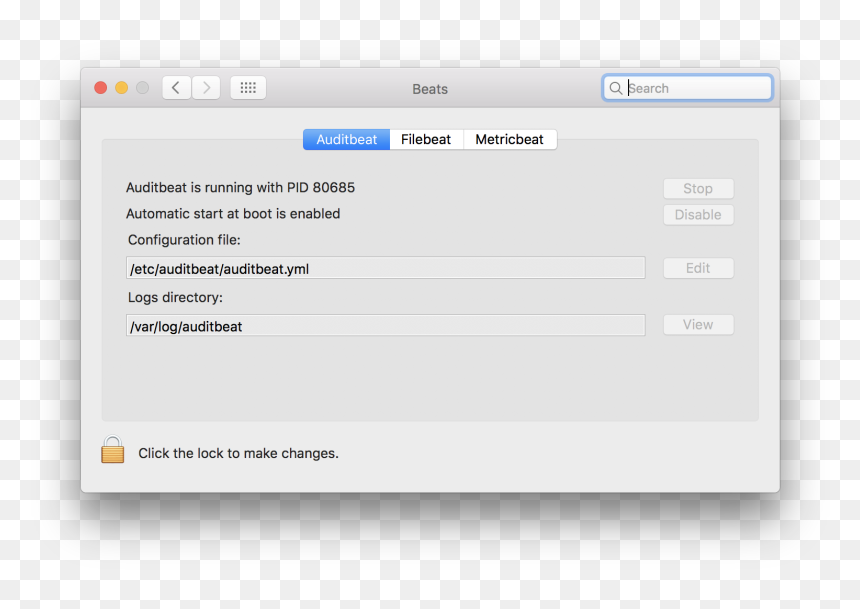Viewport: 860px width, 609px height.
Task: Minimize the Beats window with yellow button
Action: (121, 88)
